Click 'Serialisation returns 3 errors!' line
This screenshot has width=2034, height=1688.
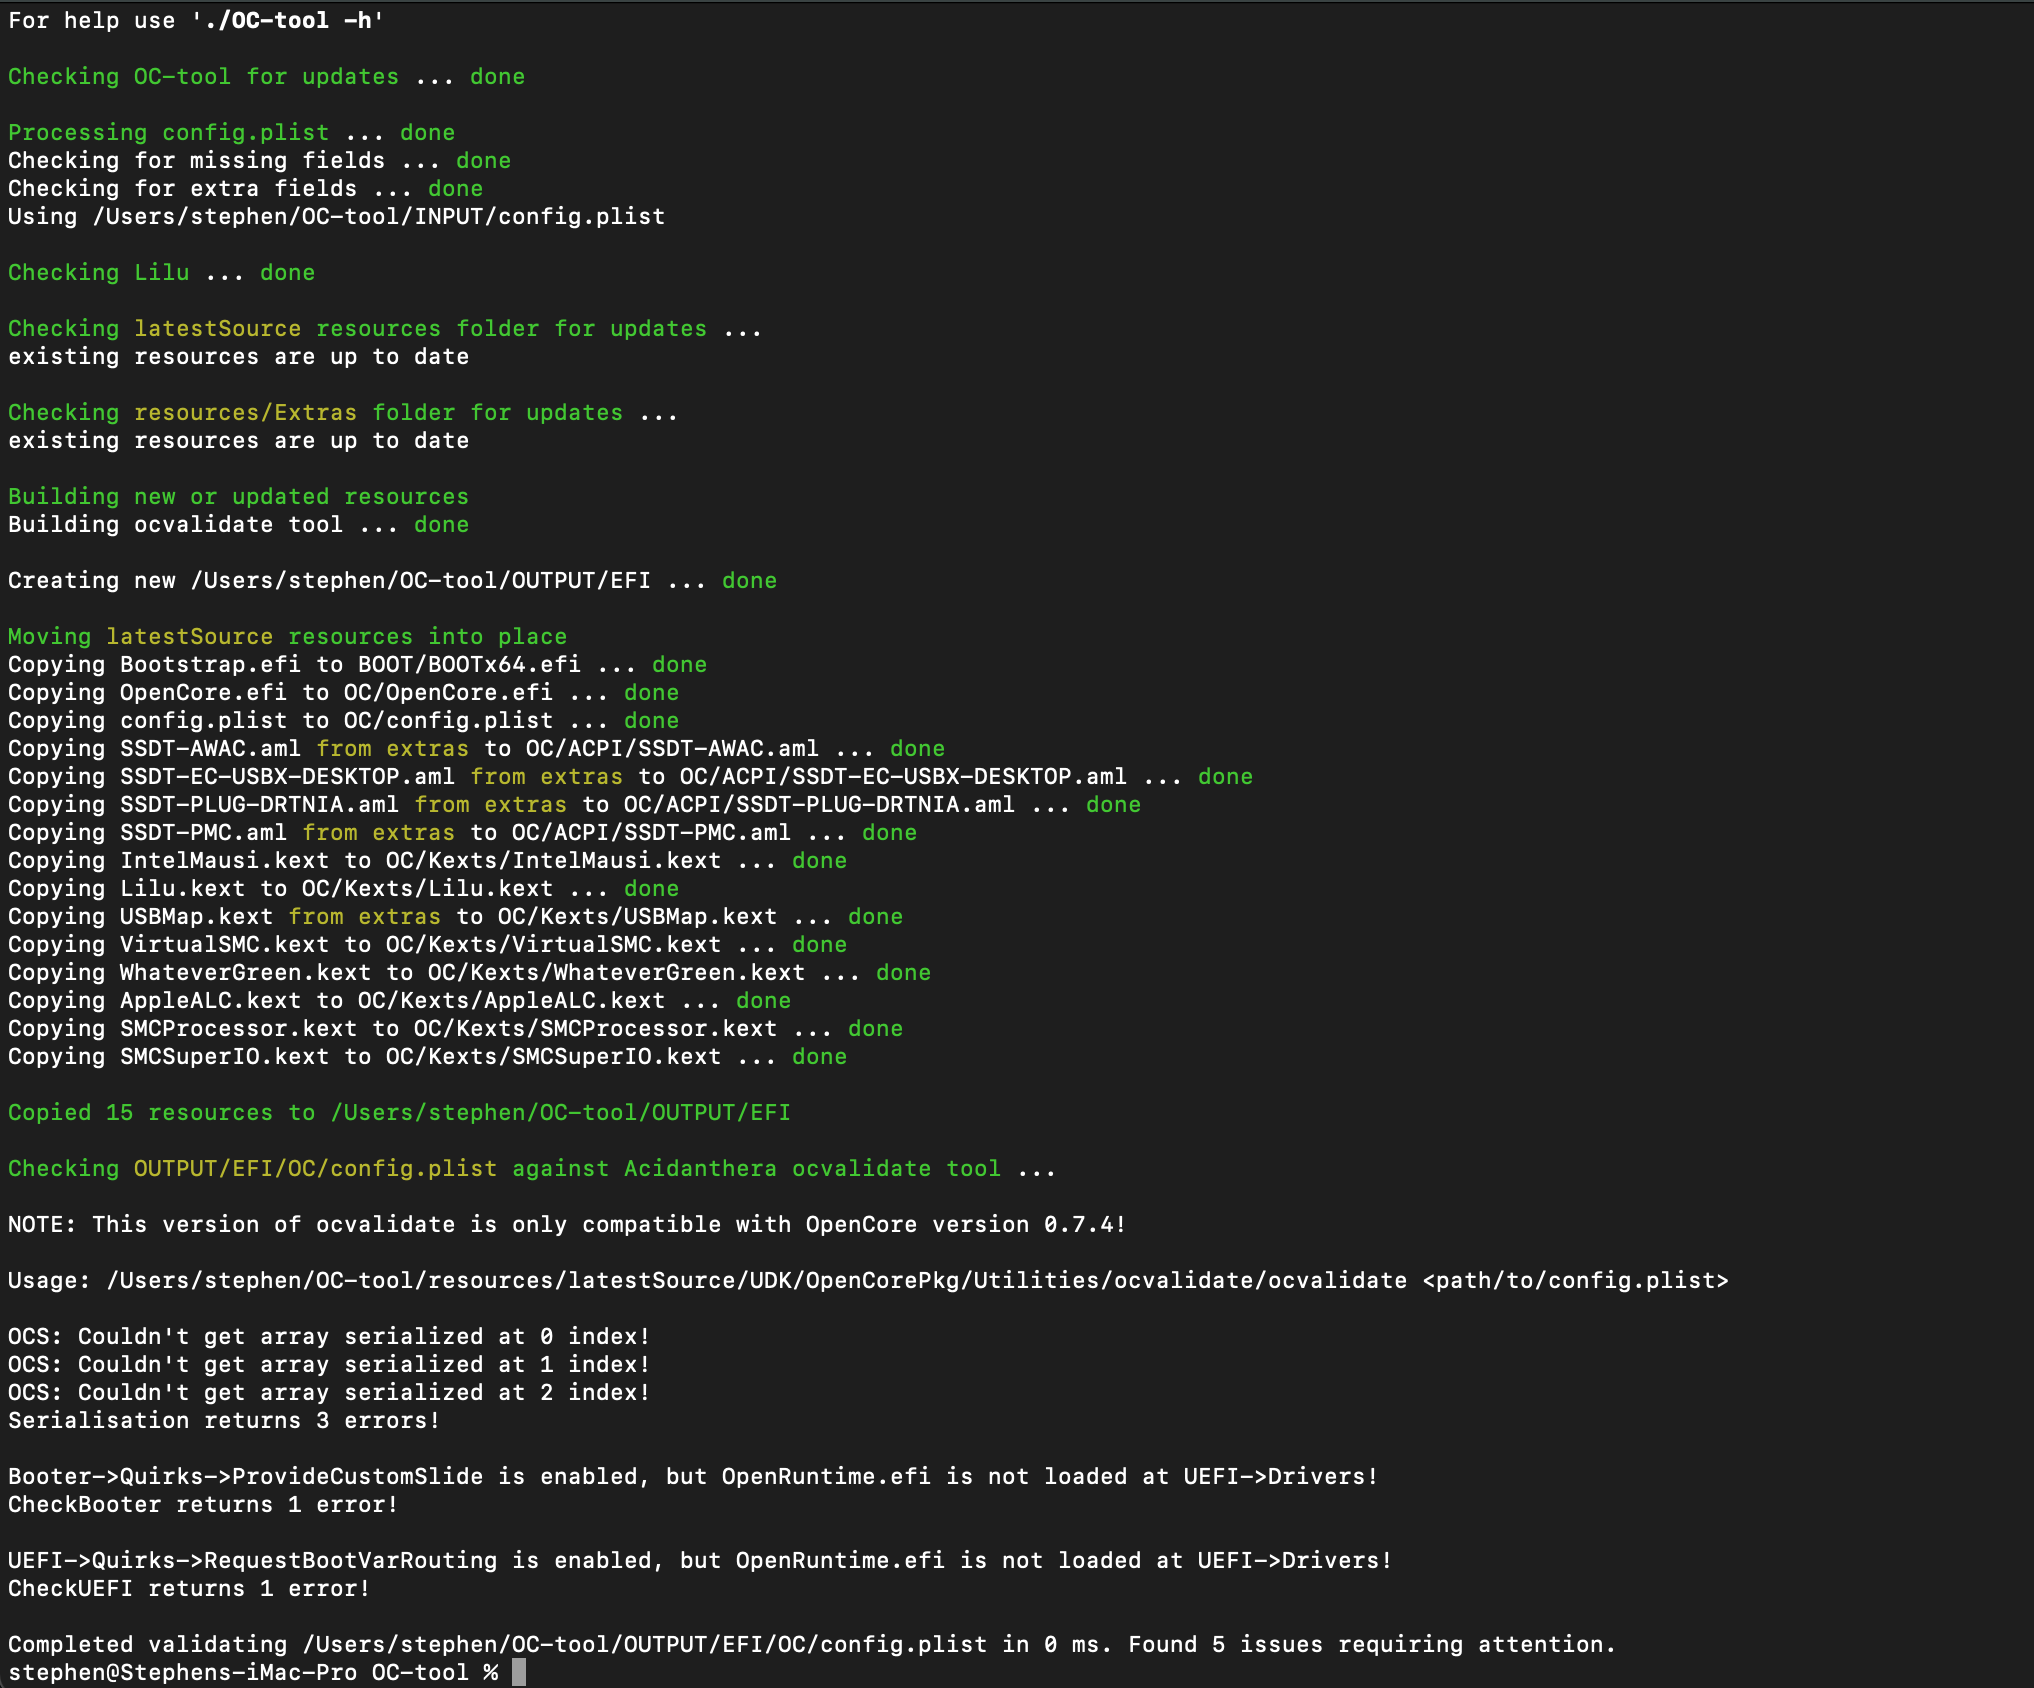coord(224,1420)
